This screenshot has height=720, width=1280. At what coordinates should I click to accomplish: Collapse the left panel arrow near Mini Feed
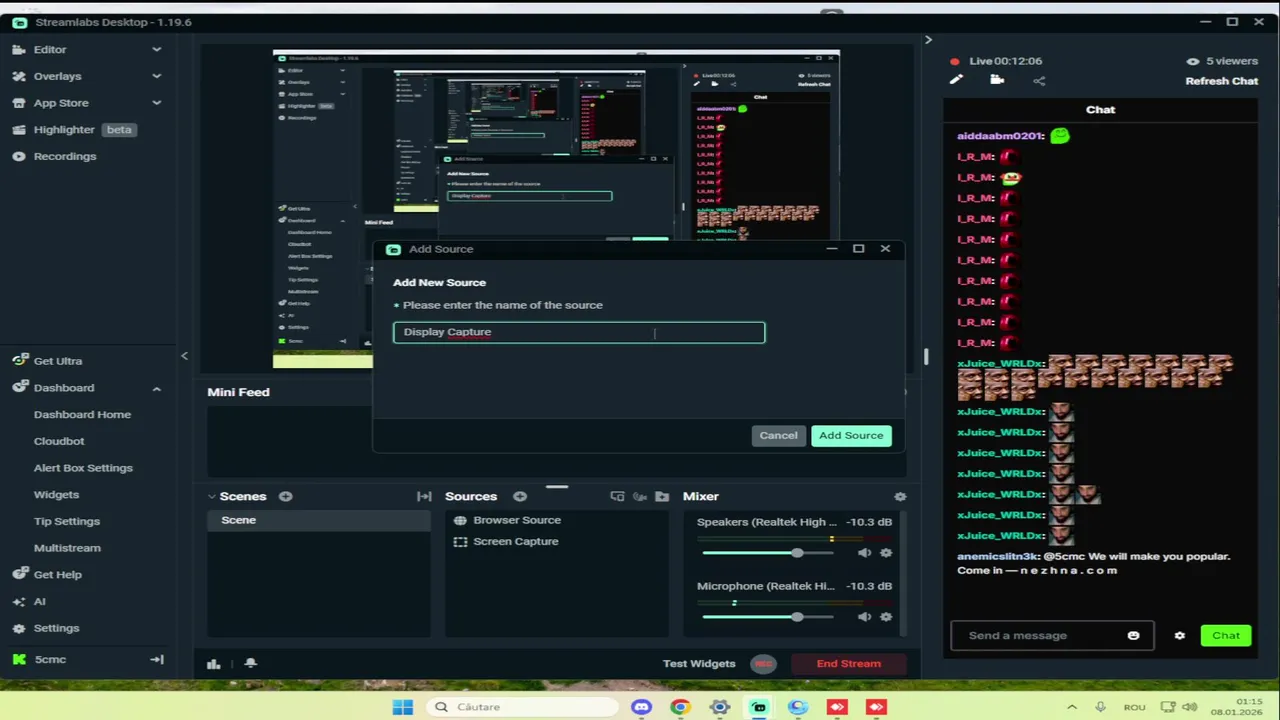[184, 356]
